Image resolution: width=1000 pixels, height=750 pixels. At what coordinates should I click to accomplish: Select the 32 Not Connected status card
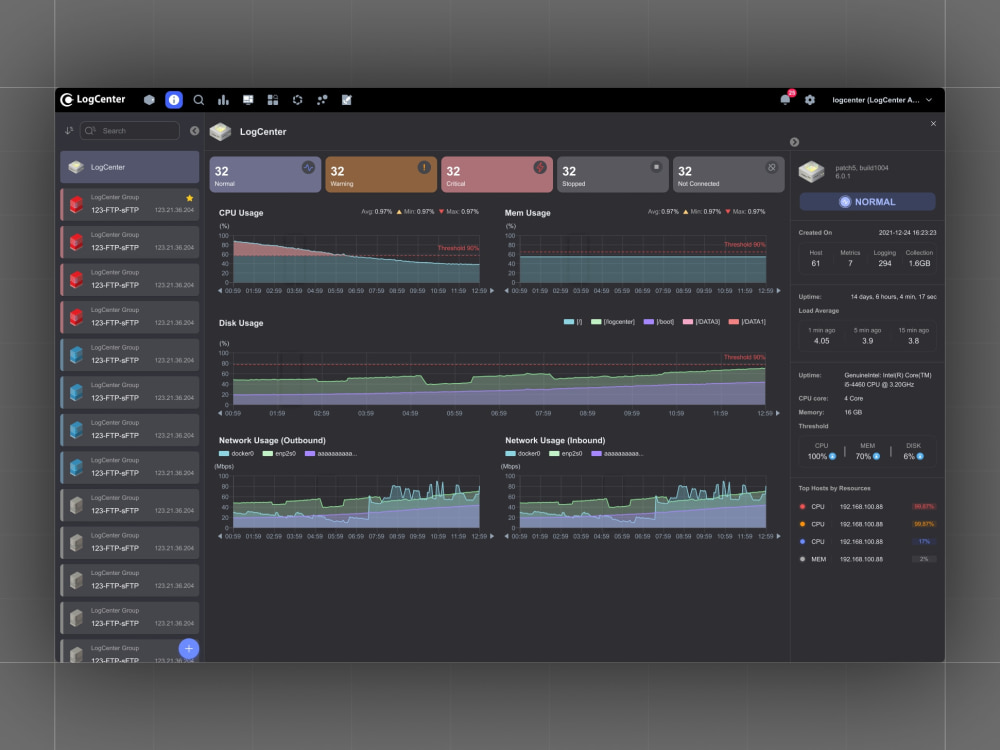pyautogui.click(x=728, y=174)
